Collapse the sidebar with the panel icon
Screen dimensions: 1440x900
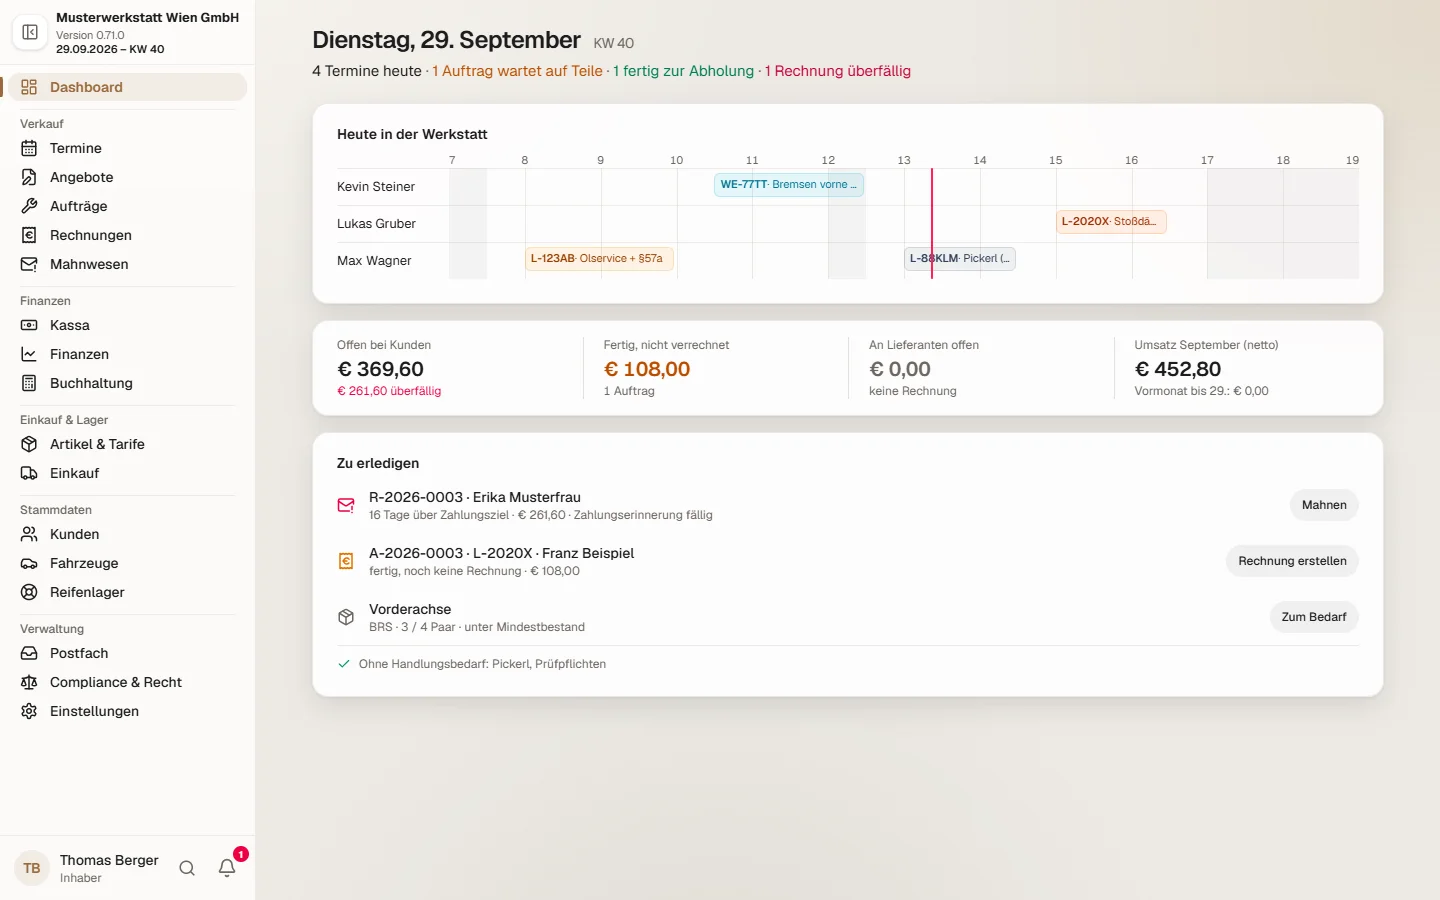[30, 32]
